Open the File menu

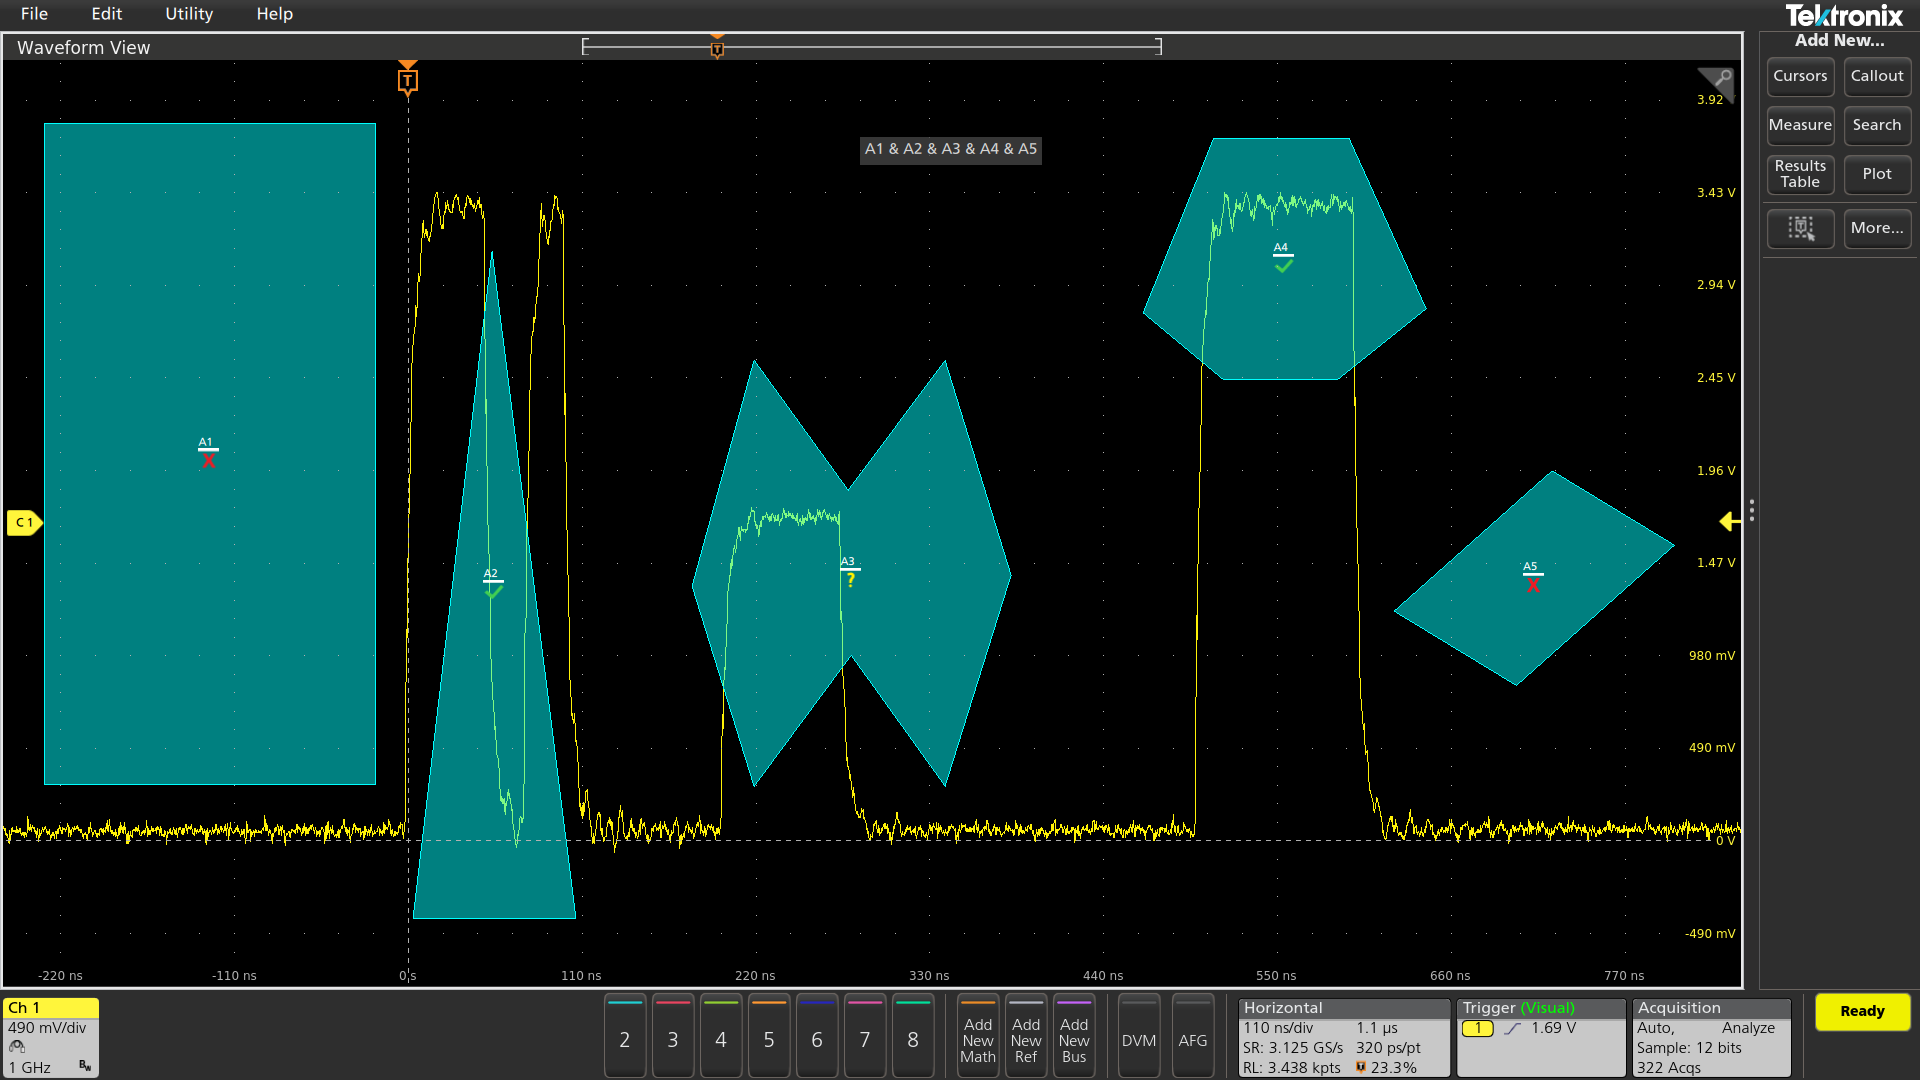(34, 14)
